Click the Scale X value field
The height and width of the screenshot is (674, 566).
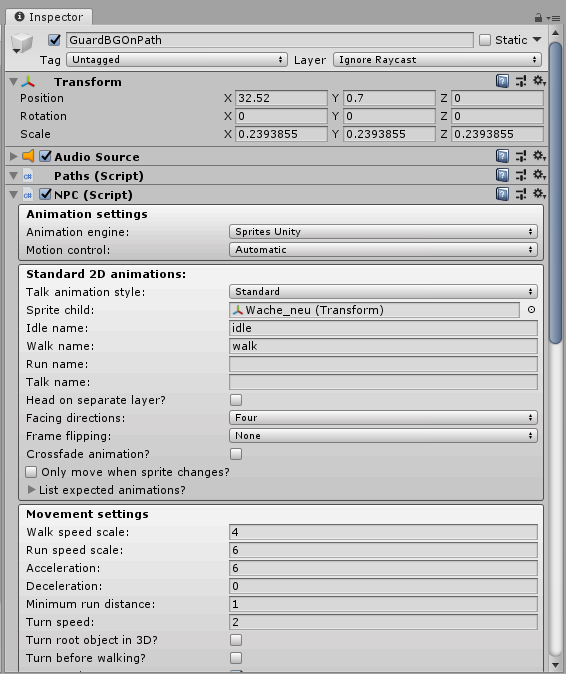coord(281,134)
